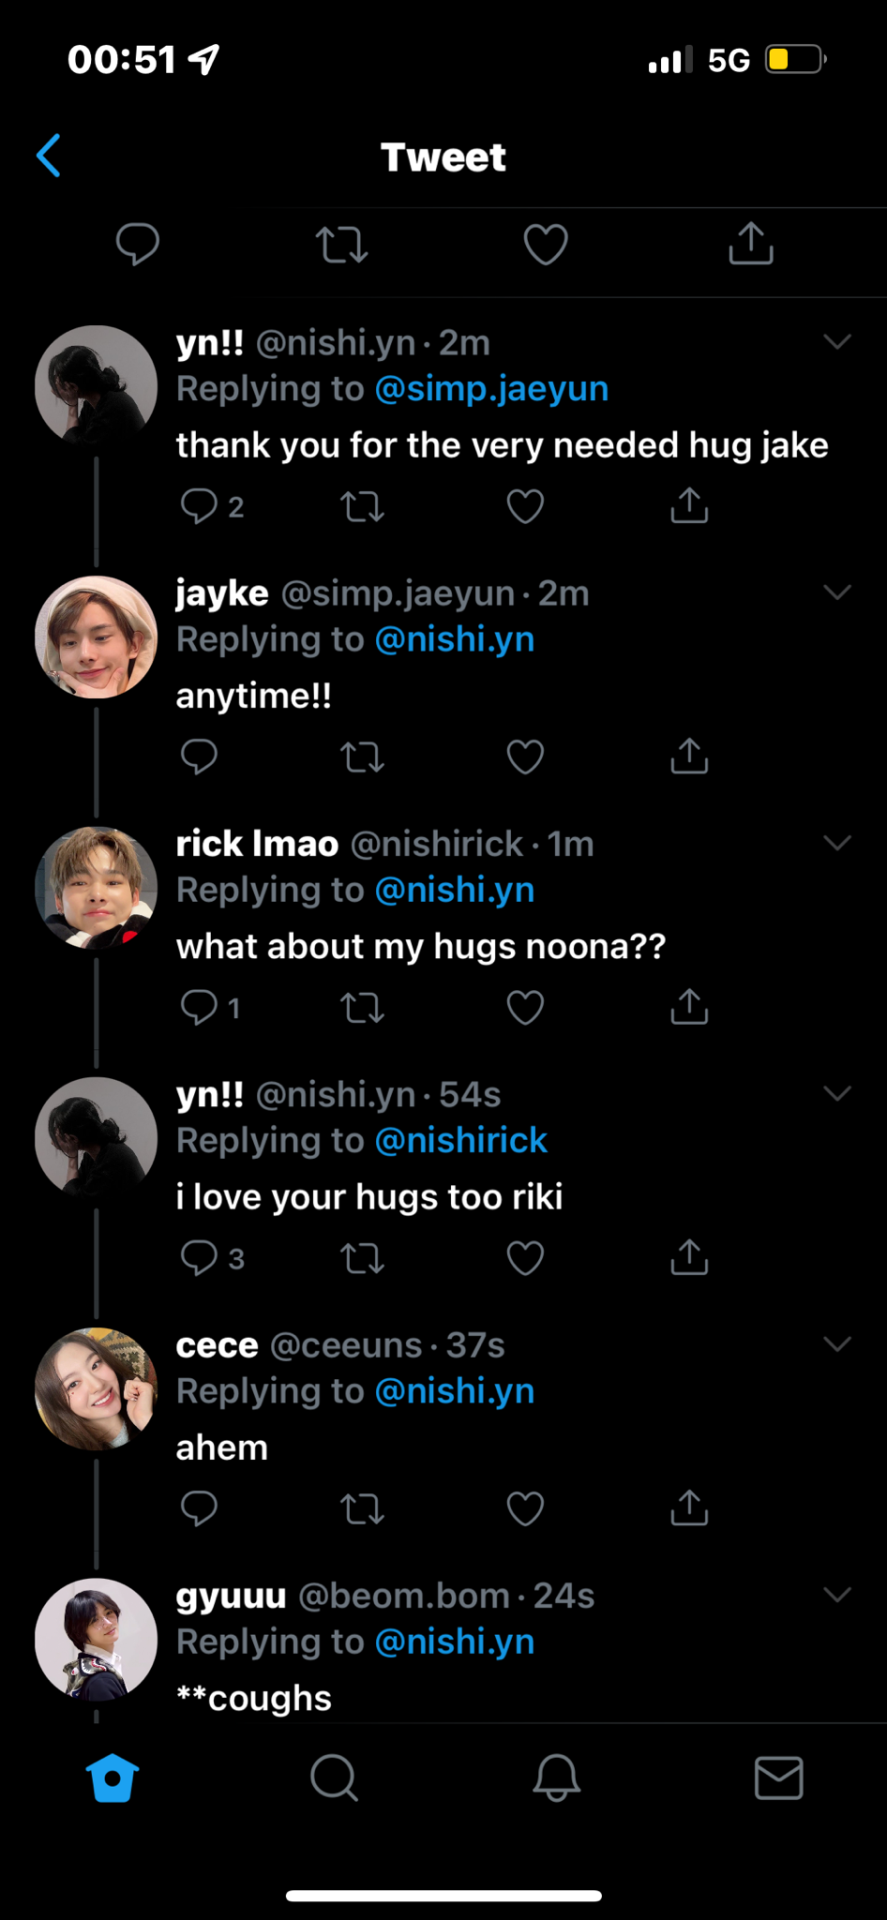
Task: Tap the @nishirick mention link
Action: [x=461, y=1141]
